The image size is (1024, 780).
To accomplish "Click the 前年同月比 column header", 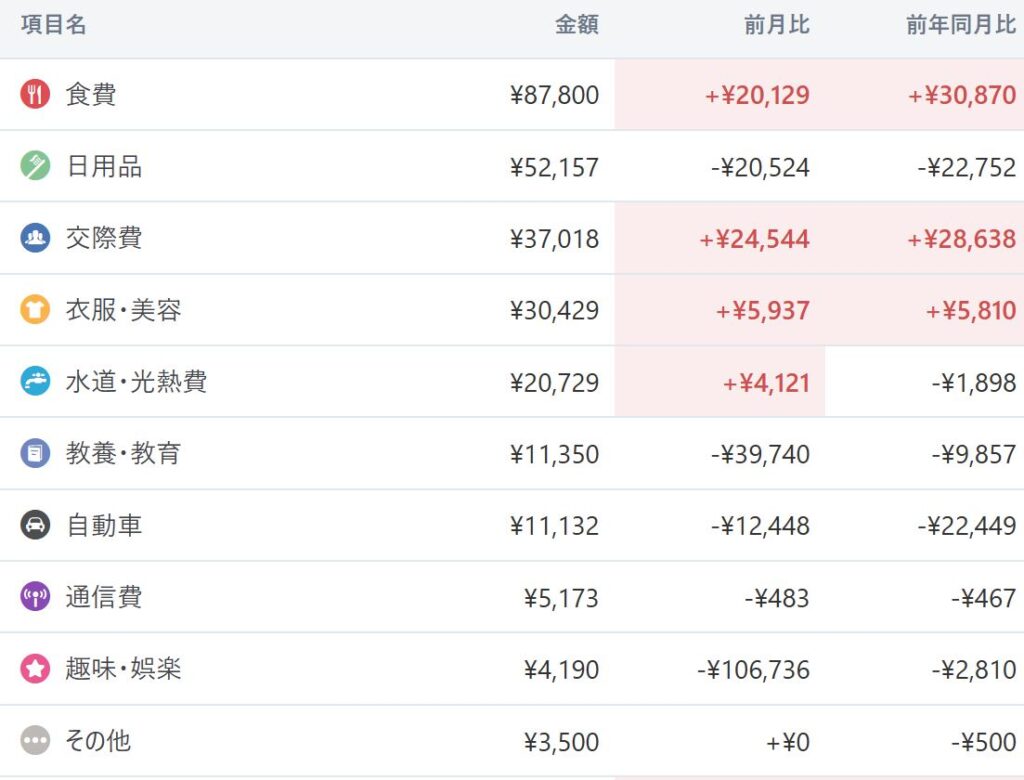I will point(961,25).
